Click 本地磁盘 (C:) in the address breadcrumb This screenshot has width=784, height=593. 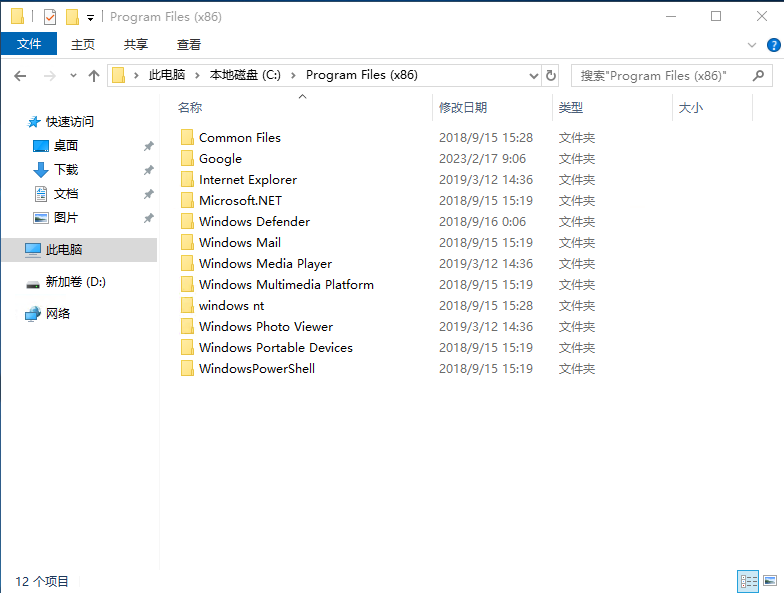(x=245, y=76)
